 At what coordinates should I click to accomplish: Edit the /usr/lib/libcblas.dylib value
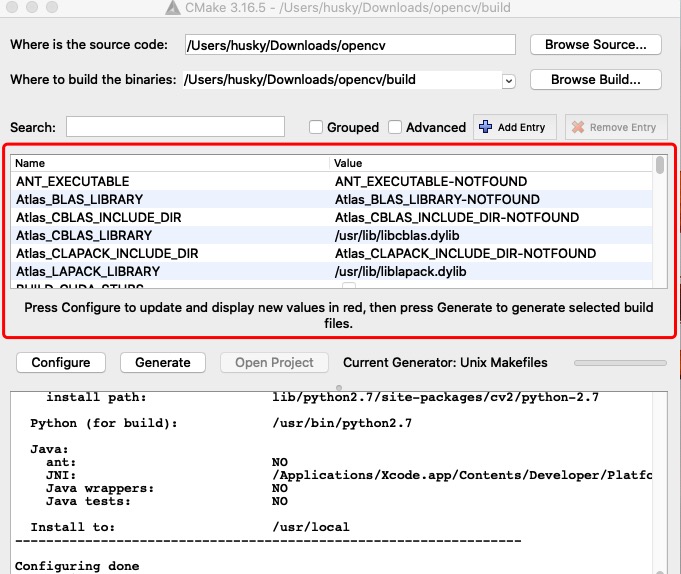point(397,235)
